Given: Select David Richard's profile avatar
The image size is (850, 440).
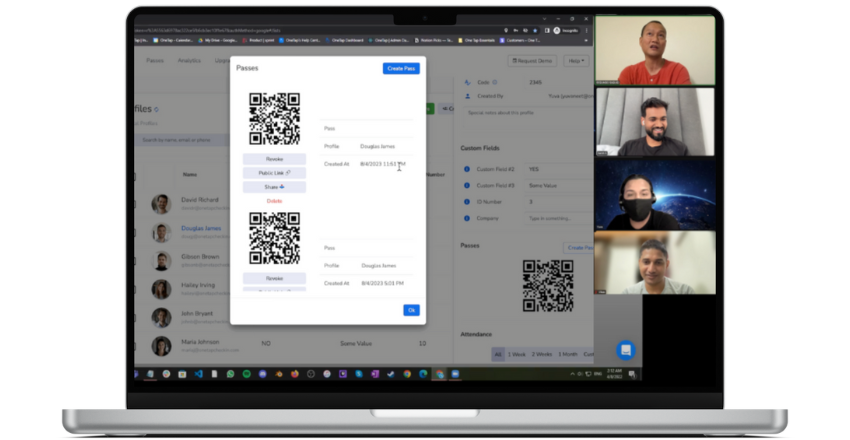Looking at the screenshot, I should click(161, 204).
